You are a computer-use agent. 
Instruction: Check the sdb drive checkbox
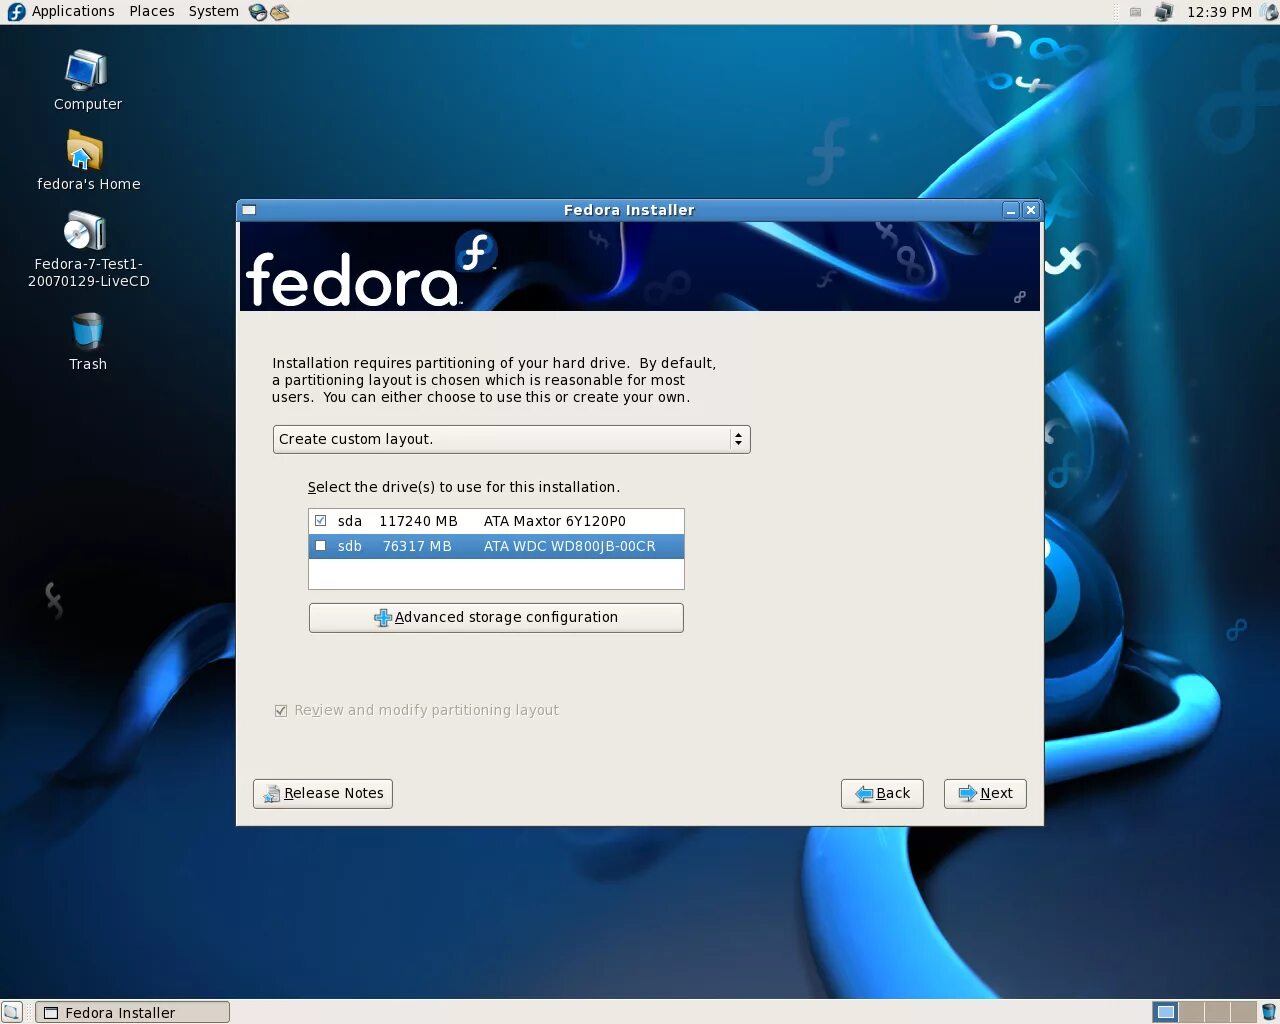pyautogui.click(x=320, y=546)
